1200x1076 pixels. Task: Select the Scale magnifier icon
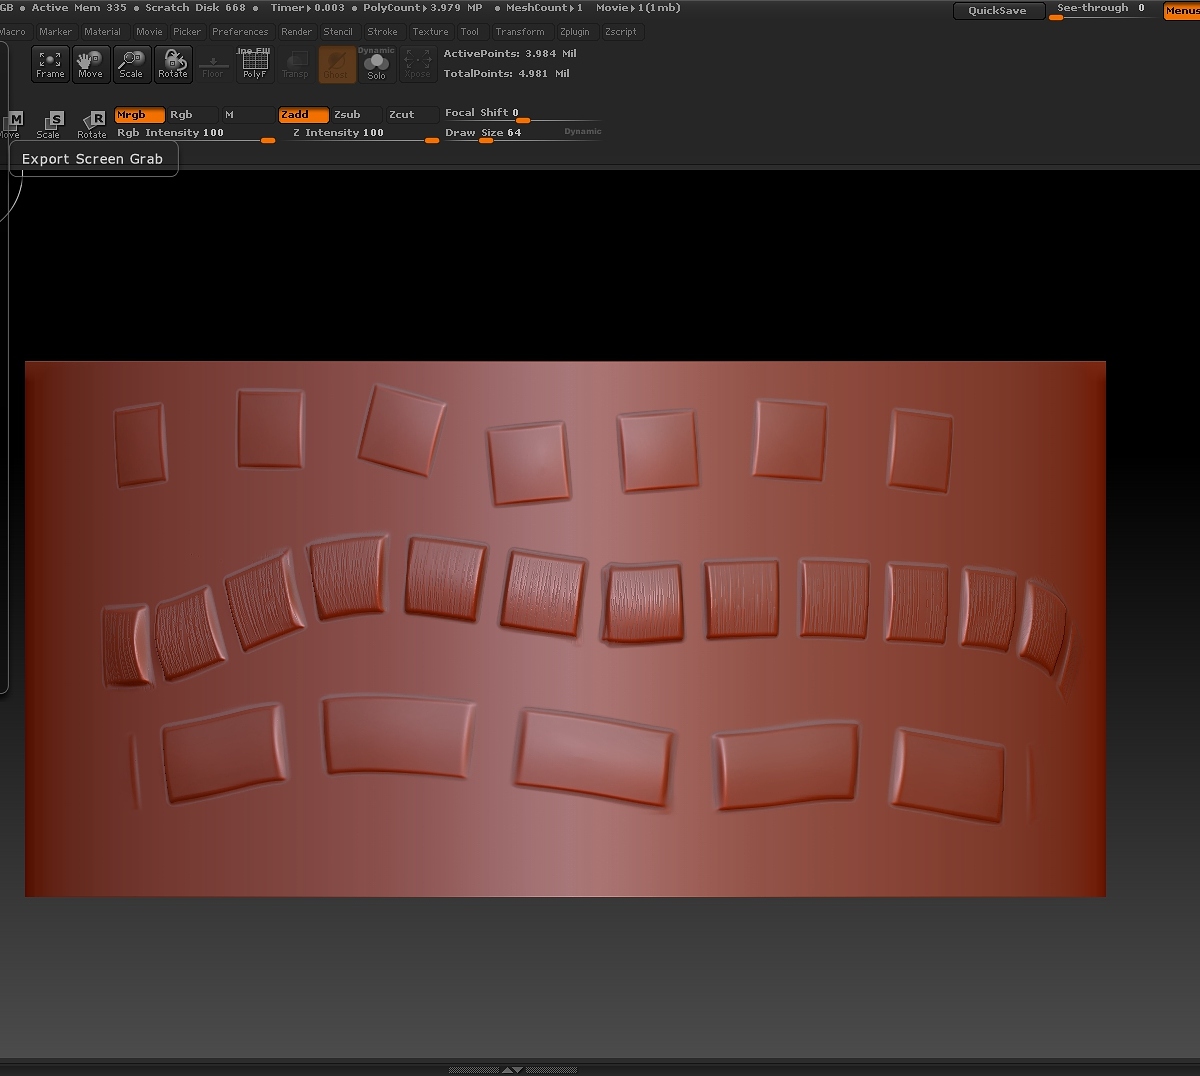pos(131,64)
